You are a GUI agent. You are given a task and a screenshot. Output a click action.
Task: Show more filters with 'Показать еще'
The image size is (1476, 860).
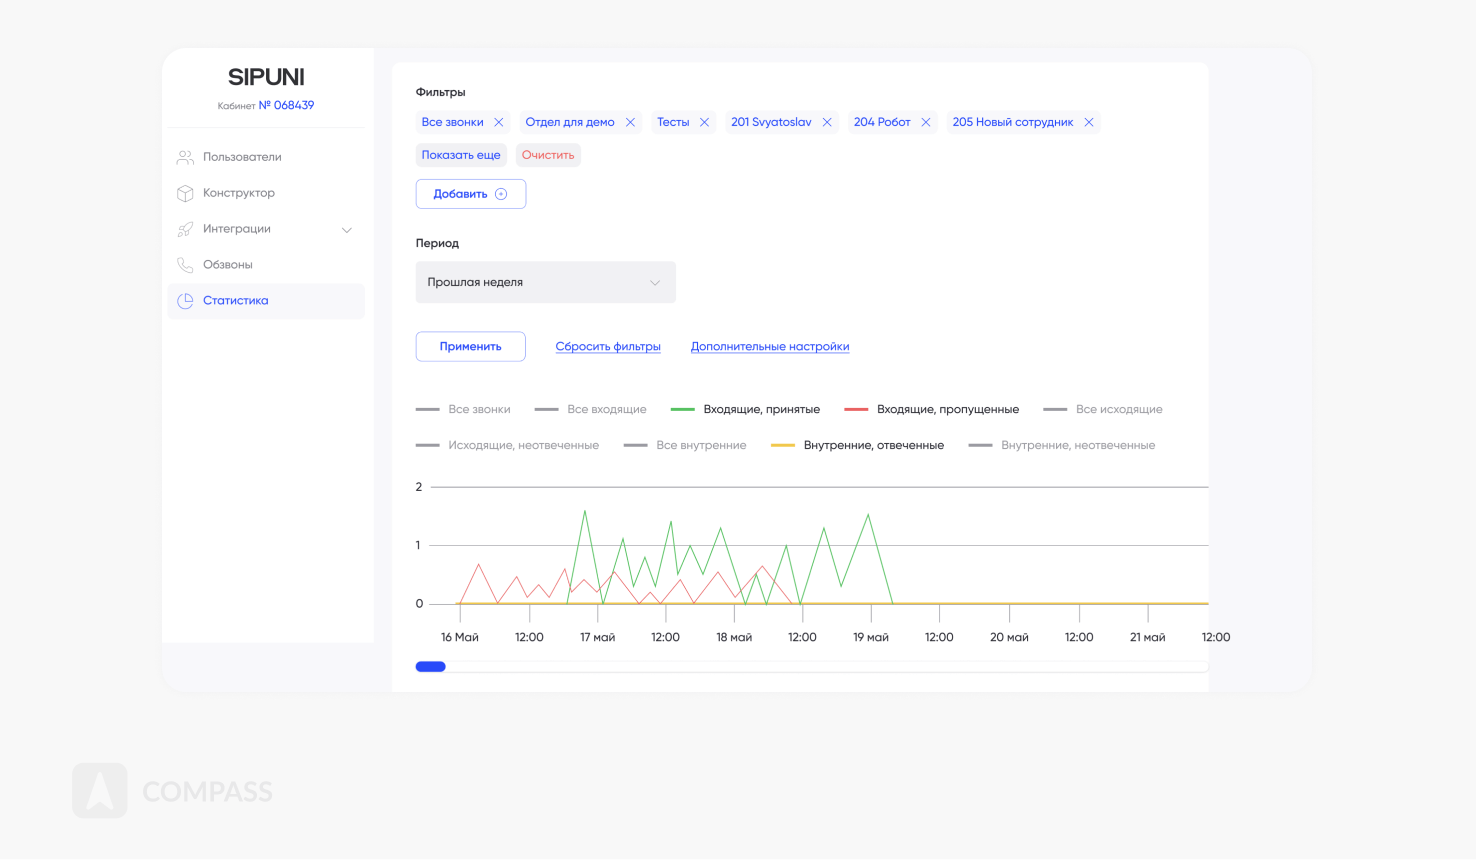(461, 155)
